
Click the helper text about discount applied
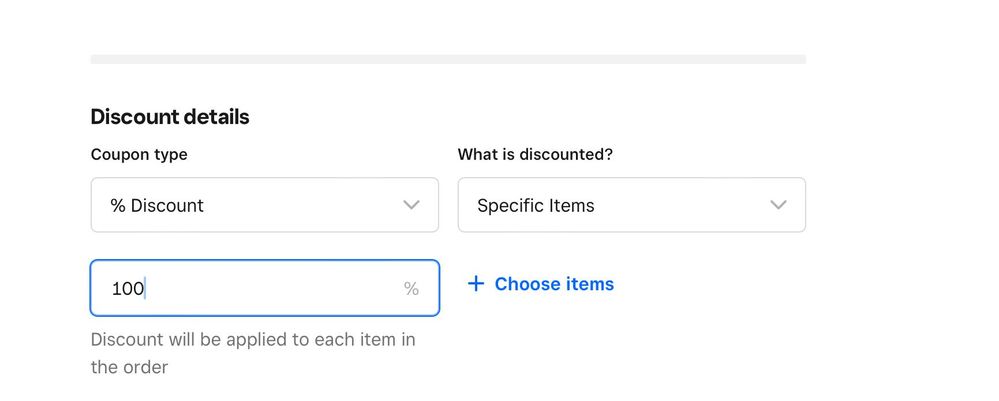(x=252, y=340)
